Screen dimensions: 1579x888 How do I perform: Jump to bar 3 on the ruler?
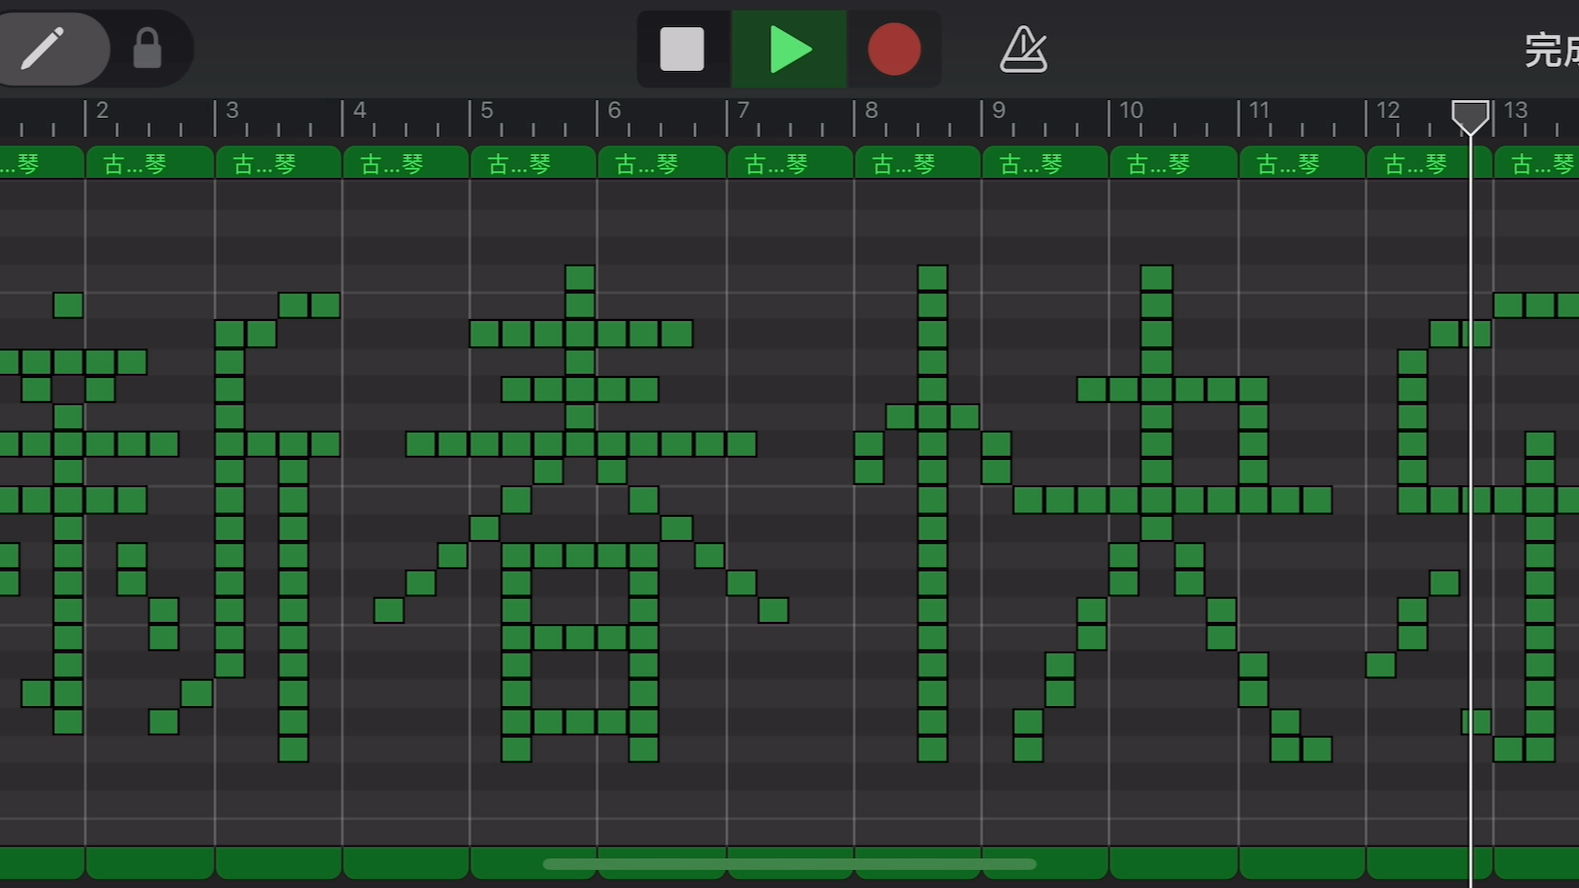(232, 110)
